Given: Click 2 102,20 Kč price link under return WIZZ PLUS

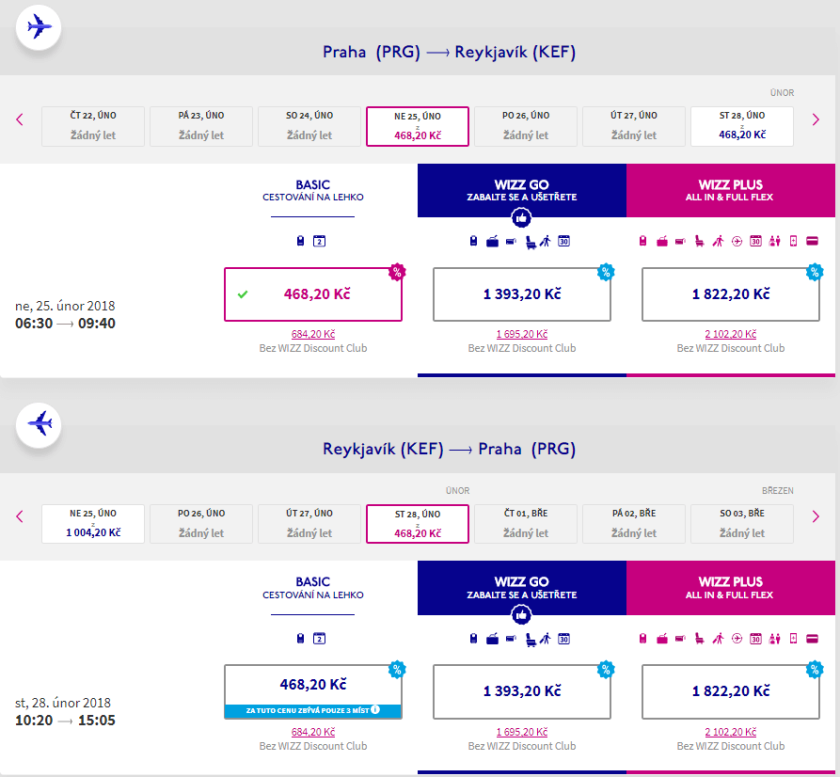Looking at the screenshot, I should click(731, 732).
